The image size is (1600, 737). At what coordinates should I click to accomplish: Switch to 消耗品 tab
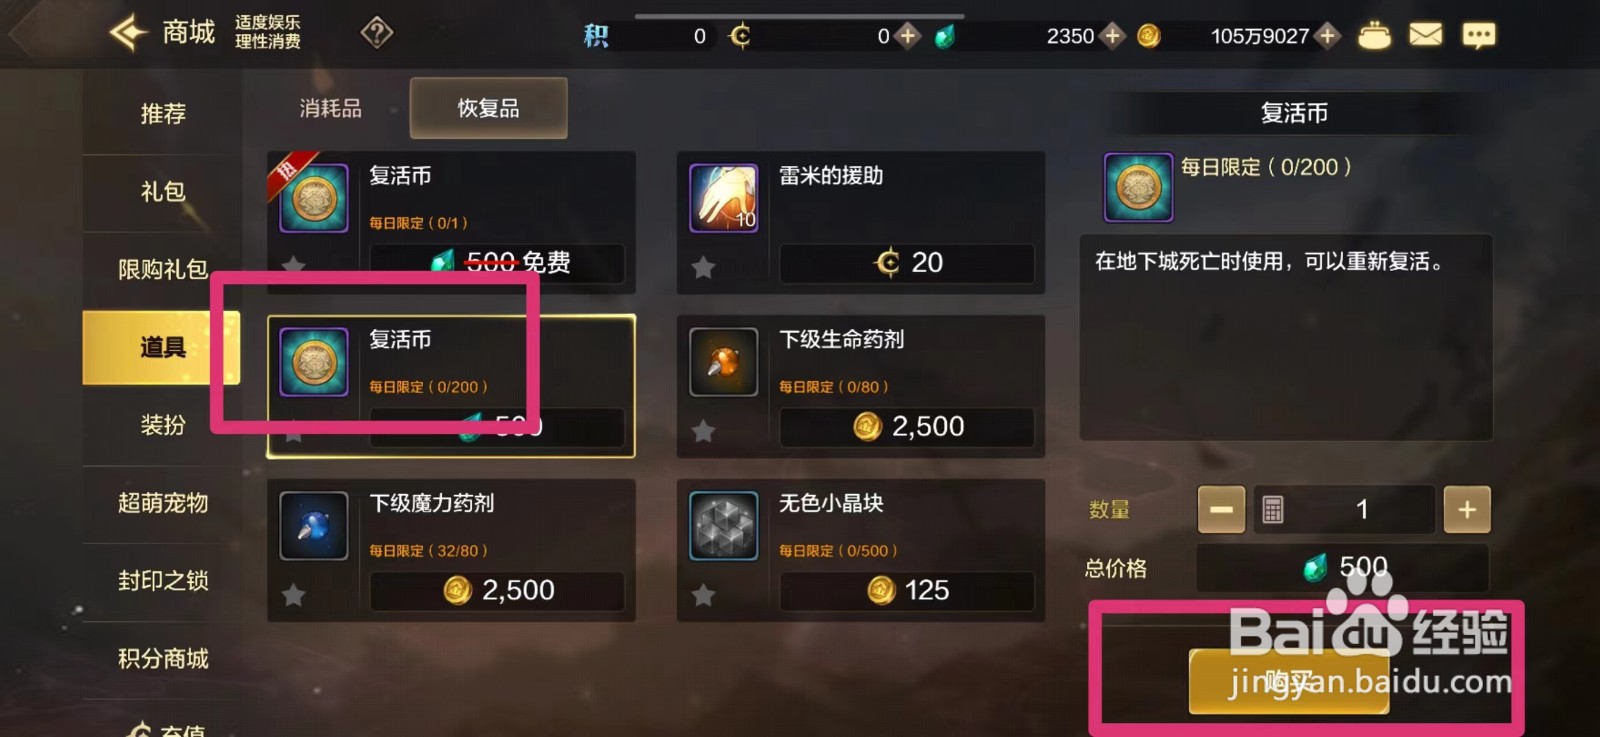[331, 108]
